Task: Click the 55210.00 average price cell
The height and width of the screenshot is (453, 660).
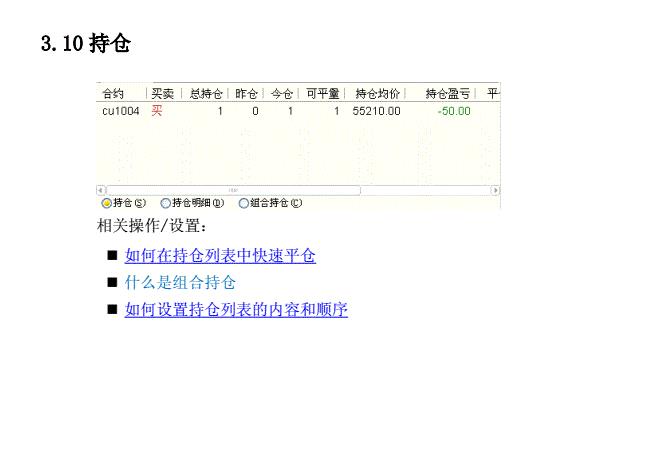Action: 377,111
